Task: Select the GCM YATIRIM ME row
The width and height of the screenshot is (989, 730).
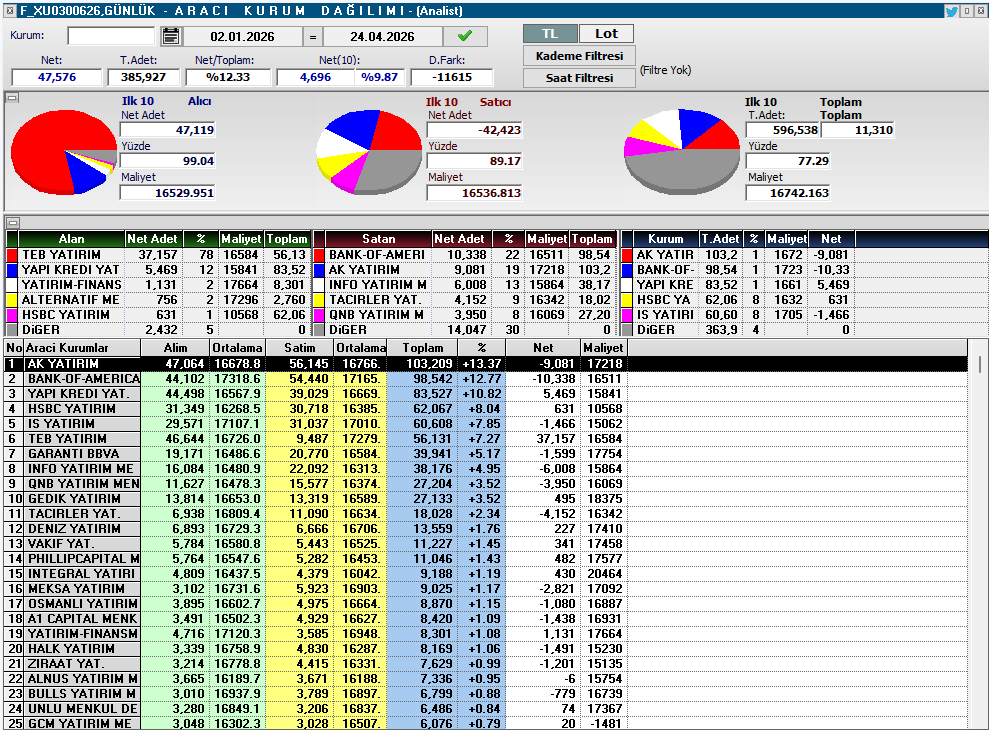Action: click(486, 724)
